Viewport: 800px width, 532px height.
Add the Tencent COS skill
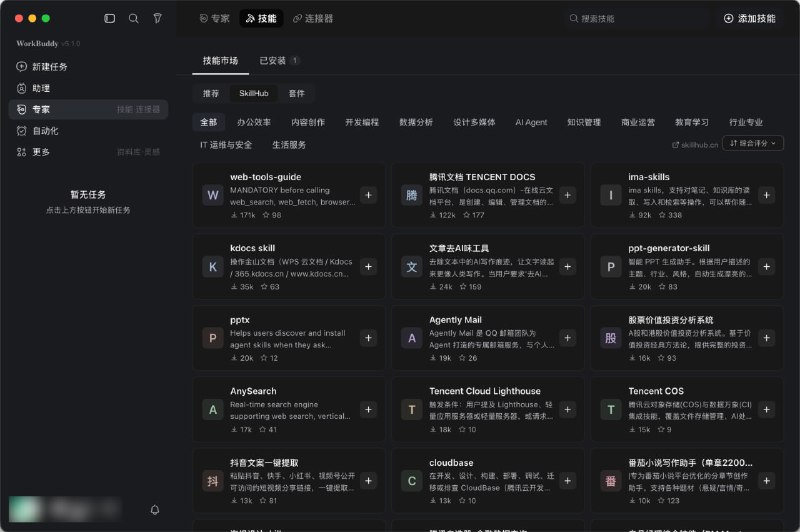click(x=766, y=410)
